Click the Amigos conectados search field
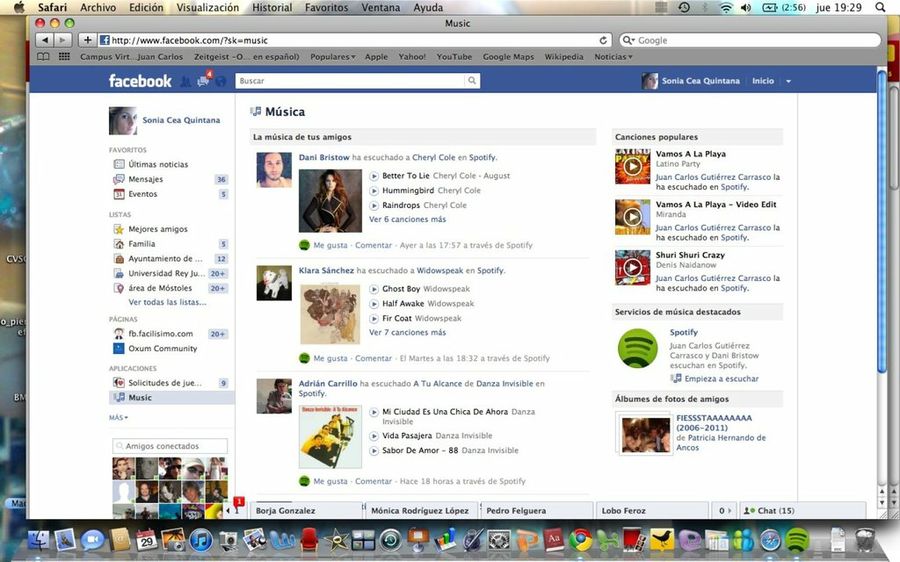 click(x=170, y=446)
